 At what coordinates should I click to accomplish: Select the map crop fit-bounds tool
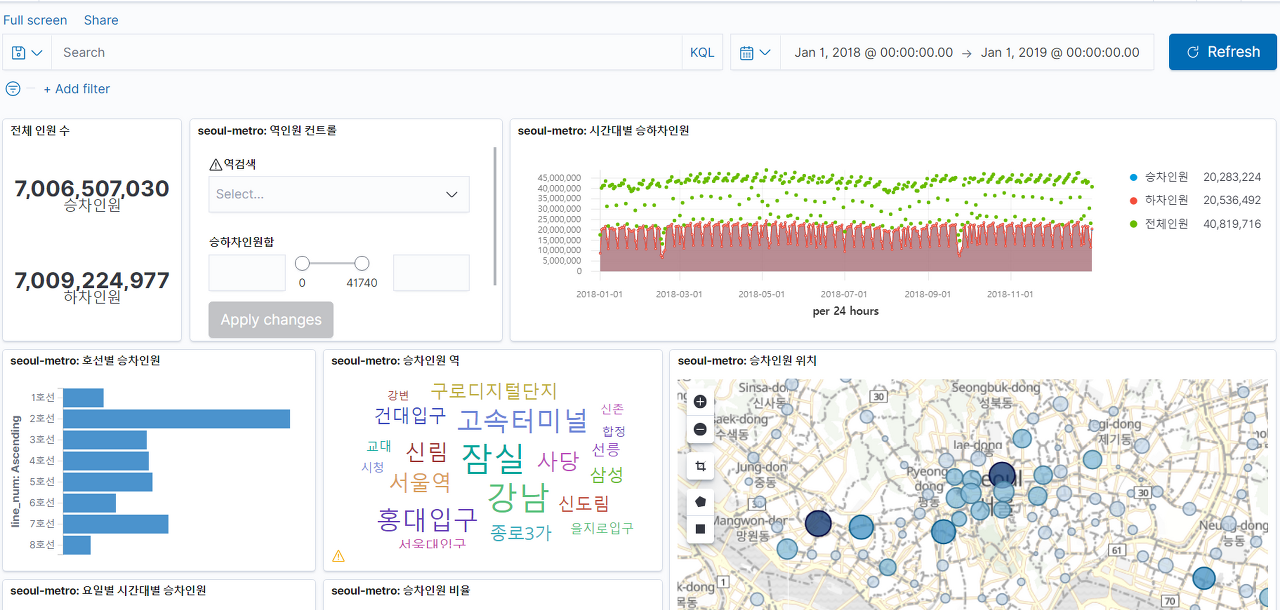[x=700, y=466]
